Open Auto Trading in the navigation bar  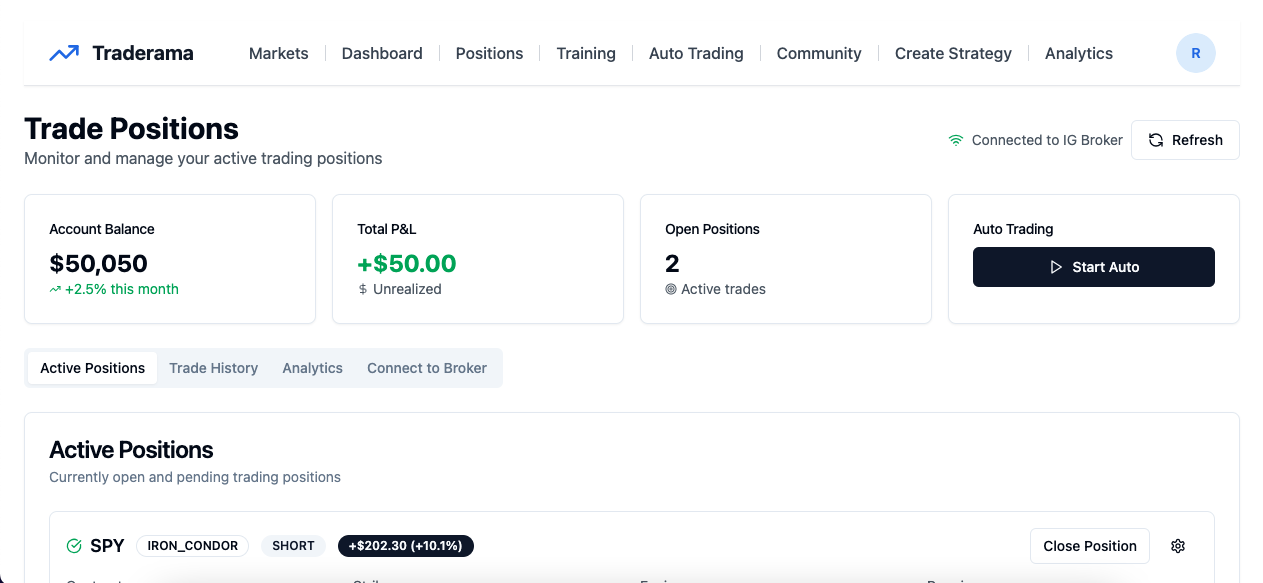pyautogui.click(x=696, y=53)
